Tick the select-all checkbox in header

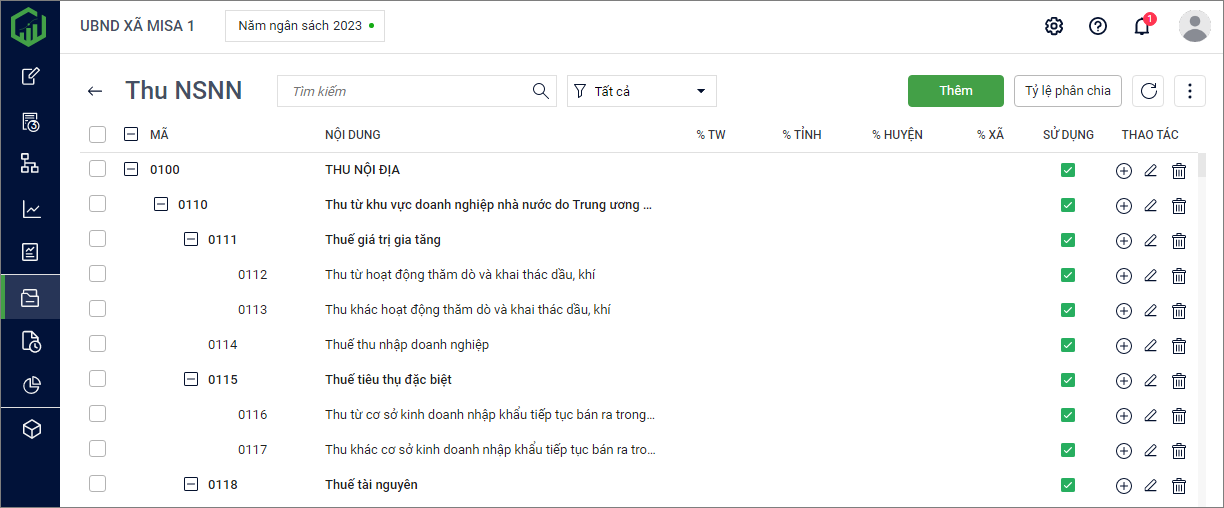click(97, 134)
